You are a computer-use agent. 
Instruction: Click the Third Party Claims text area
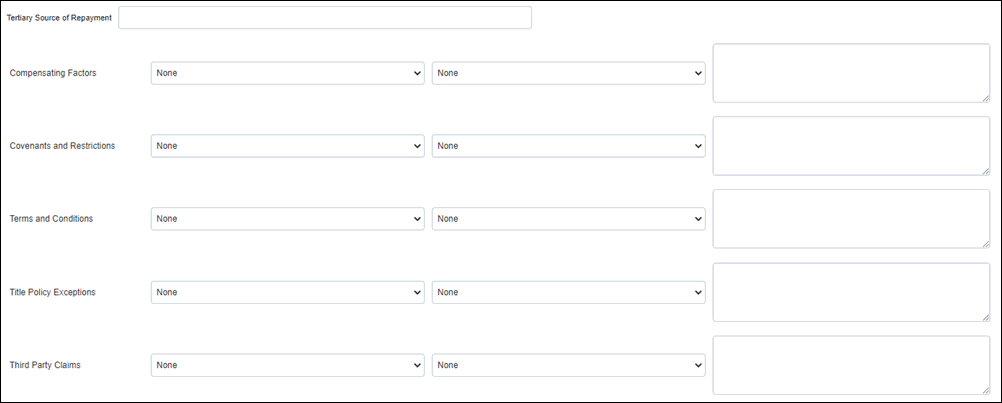pos(851,365)
